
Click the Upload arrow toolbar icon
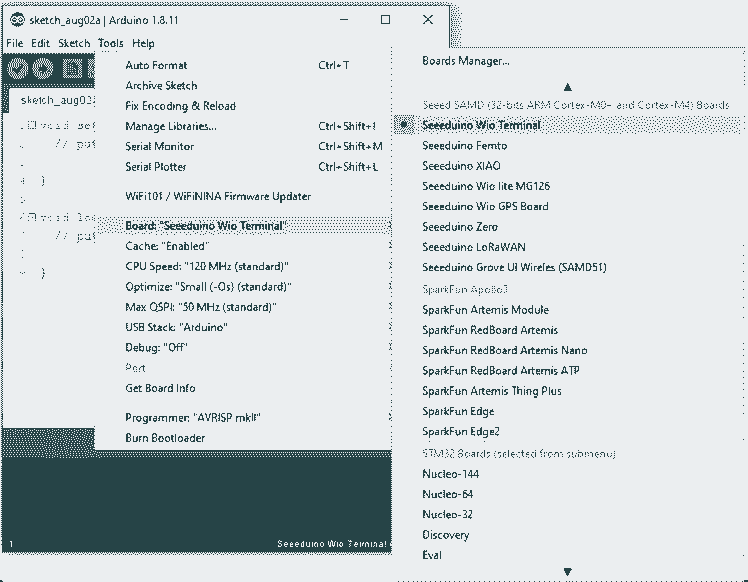pyautogui.click(x=42, y=69)
